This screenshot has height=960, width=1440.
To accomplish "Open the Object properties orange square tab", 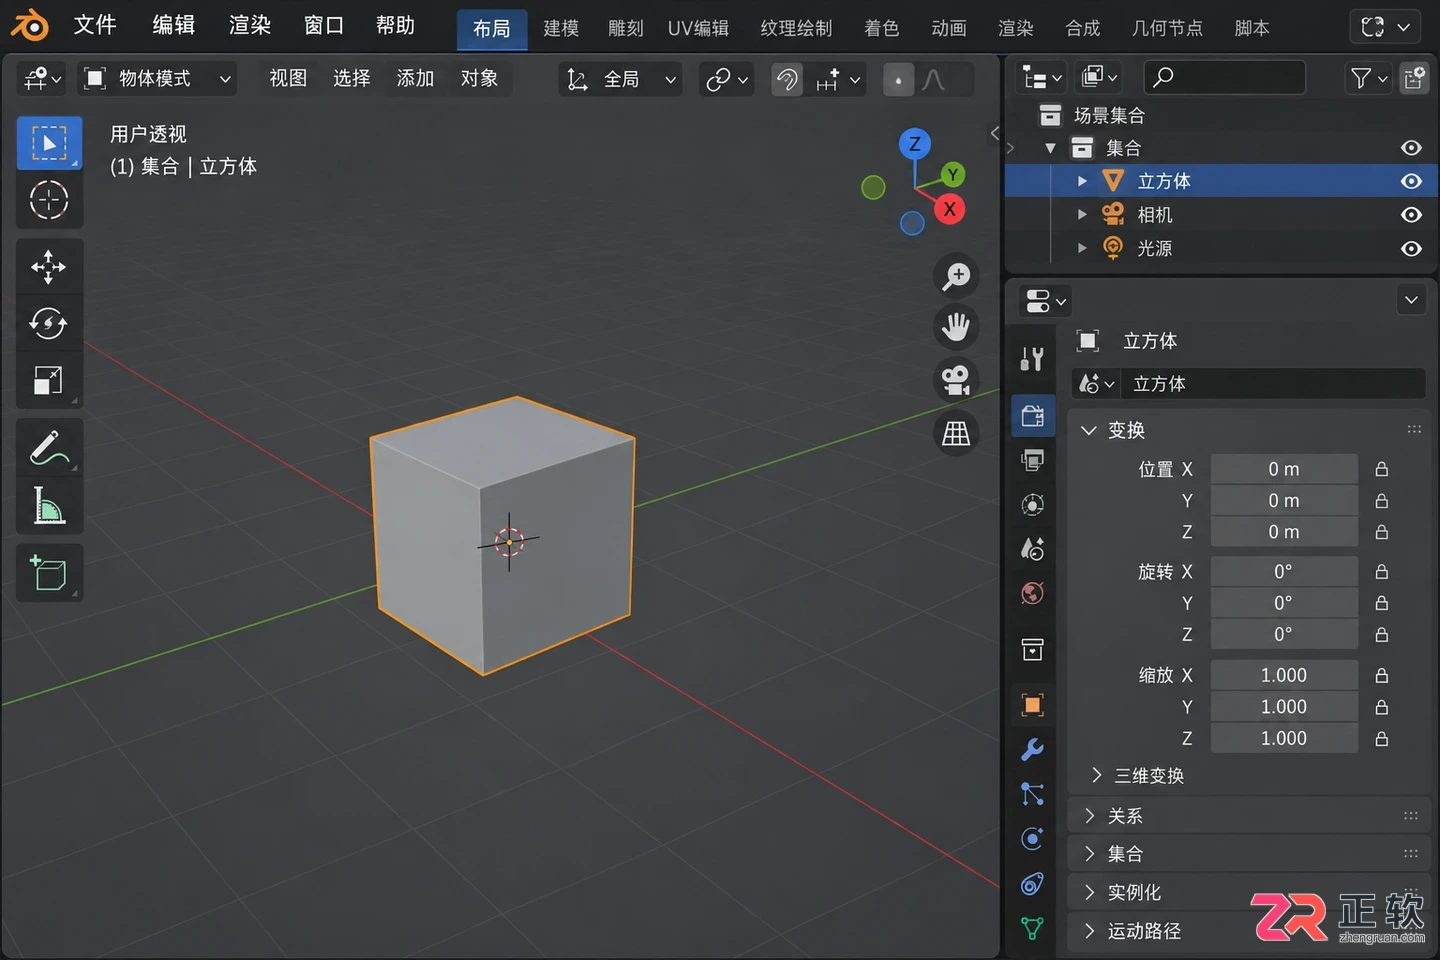I will click(x=1032, y=705).
